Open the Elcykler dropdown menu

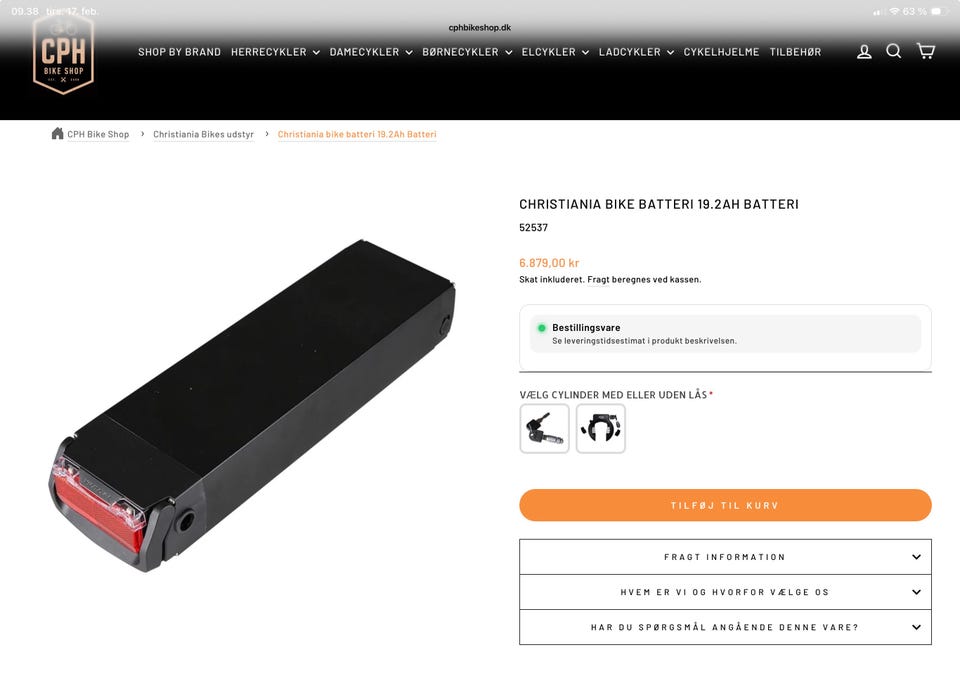pyautogui.click(x=555, y=52)
